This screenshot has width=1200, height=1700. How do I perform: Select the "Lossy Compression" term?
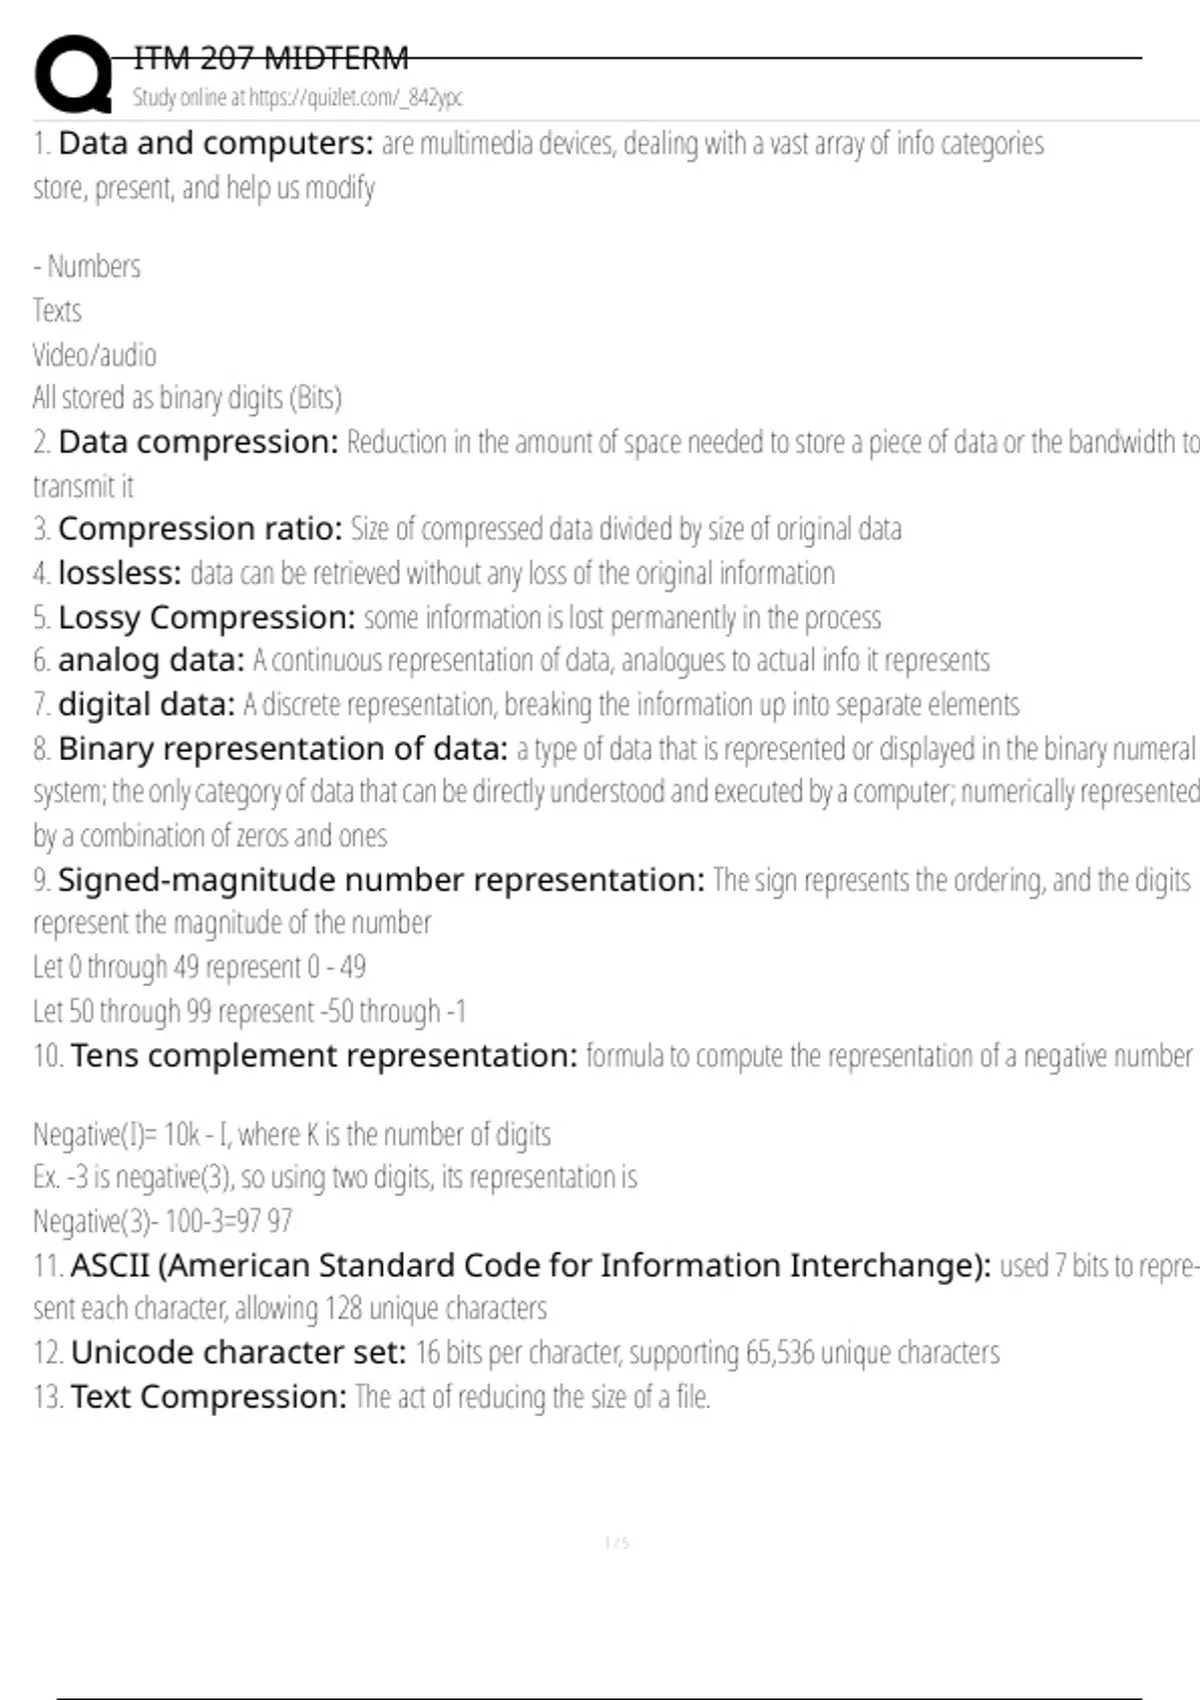pyautogui.click(x=206, y=618)
